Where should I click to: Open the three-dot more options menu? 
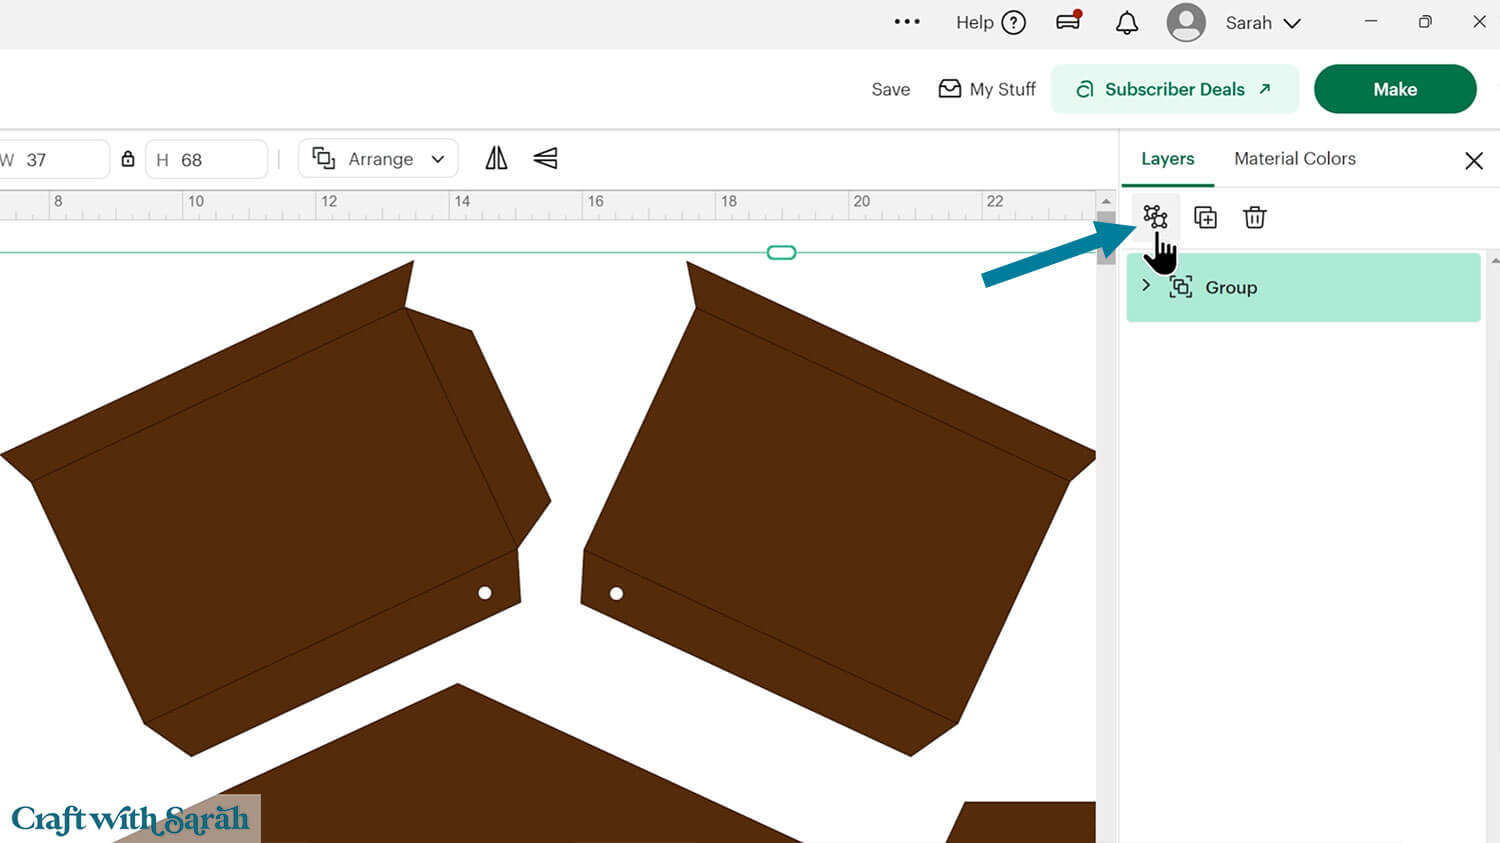point(906,22)
